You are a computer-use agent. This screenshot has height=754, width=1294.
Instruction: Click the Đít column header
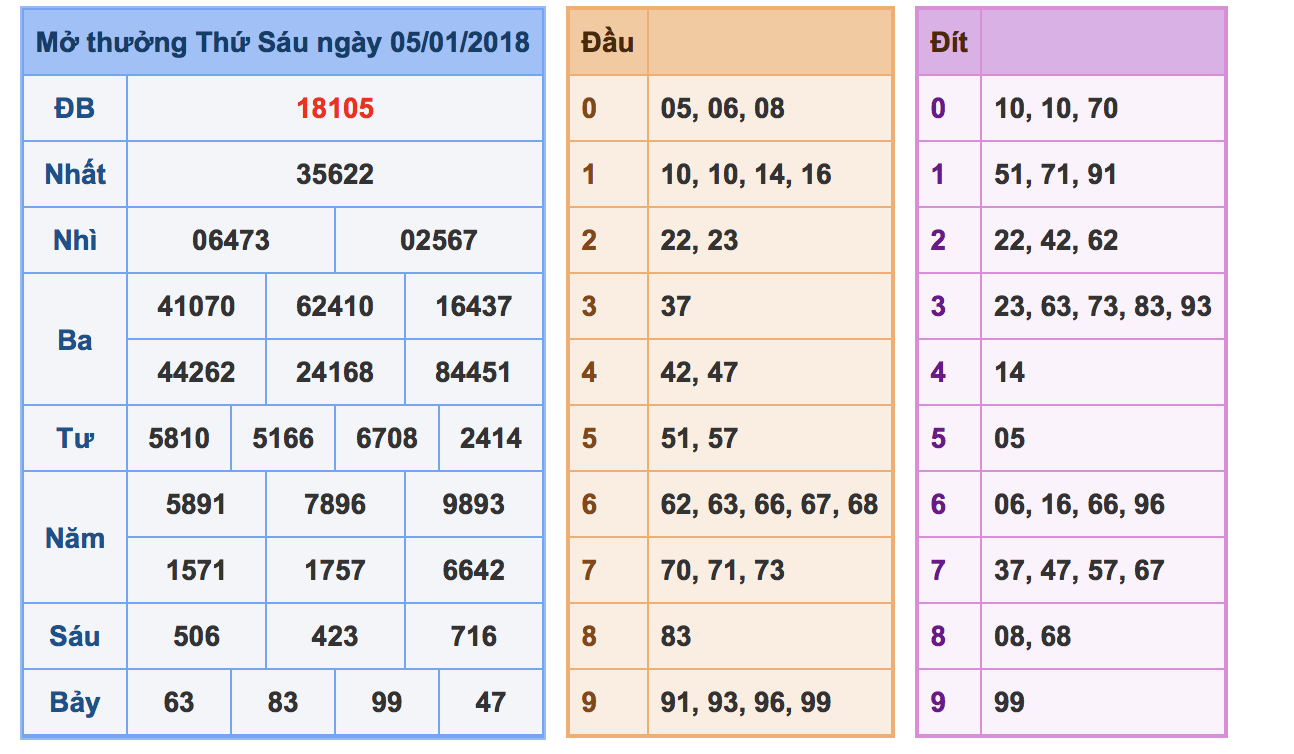[x=948, y=42]
